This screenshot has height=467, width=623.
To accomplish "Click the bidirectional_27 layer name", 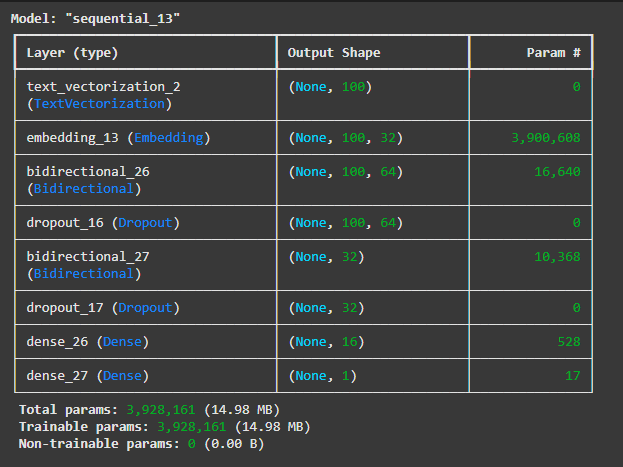I will 88,256.
